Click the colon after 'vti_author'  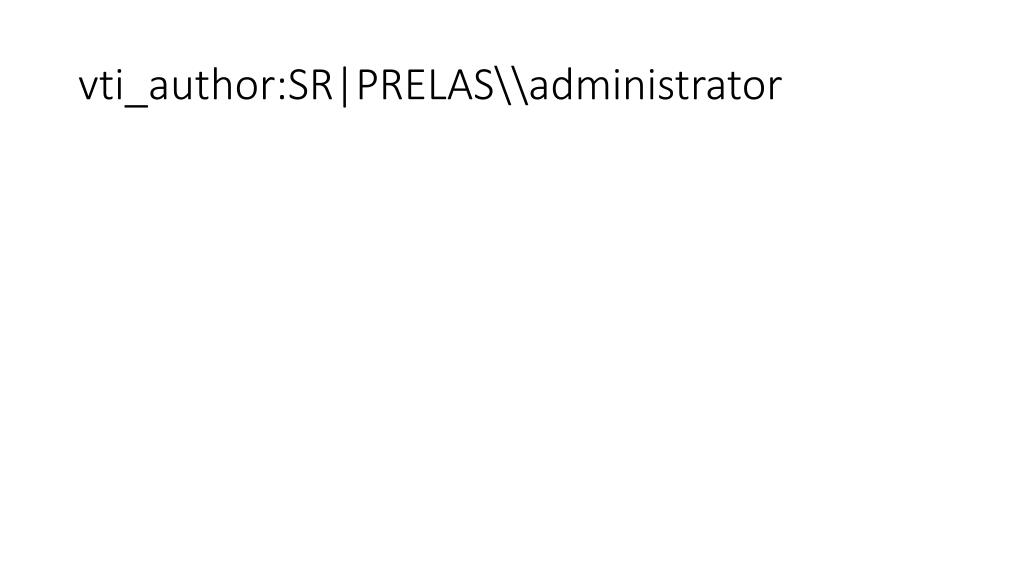pos(283,90)
